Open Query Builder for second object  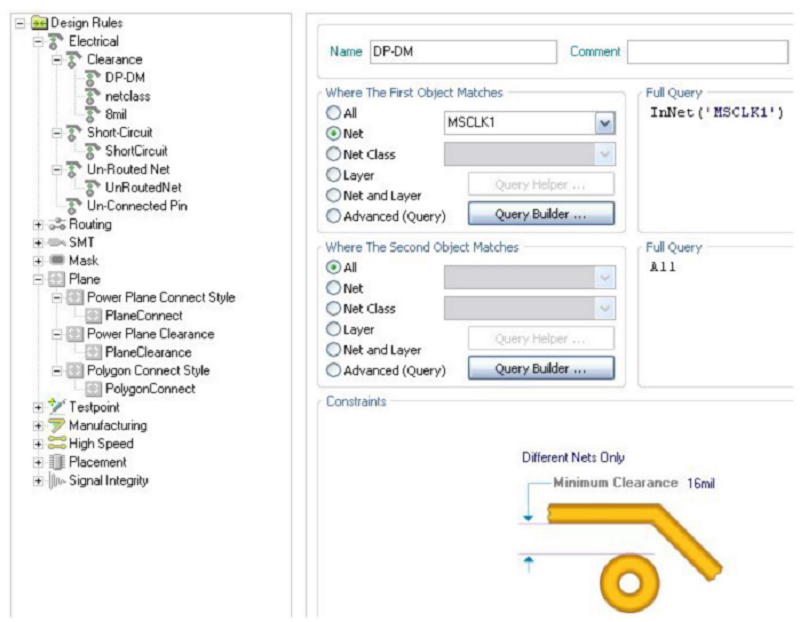coord(541,369)
